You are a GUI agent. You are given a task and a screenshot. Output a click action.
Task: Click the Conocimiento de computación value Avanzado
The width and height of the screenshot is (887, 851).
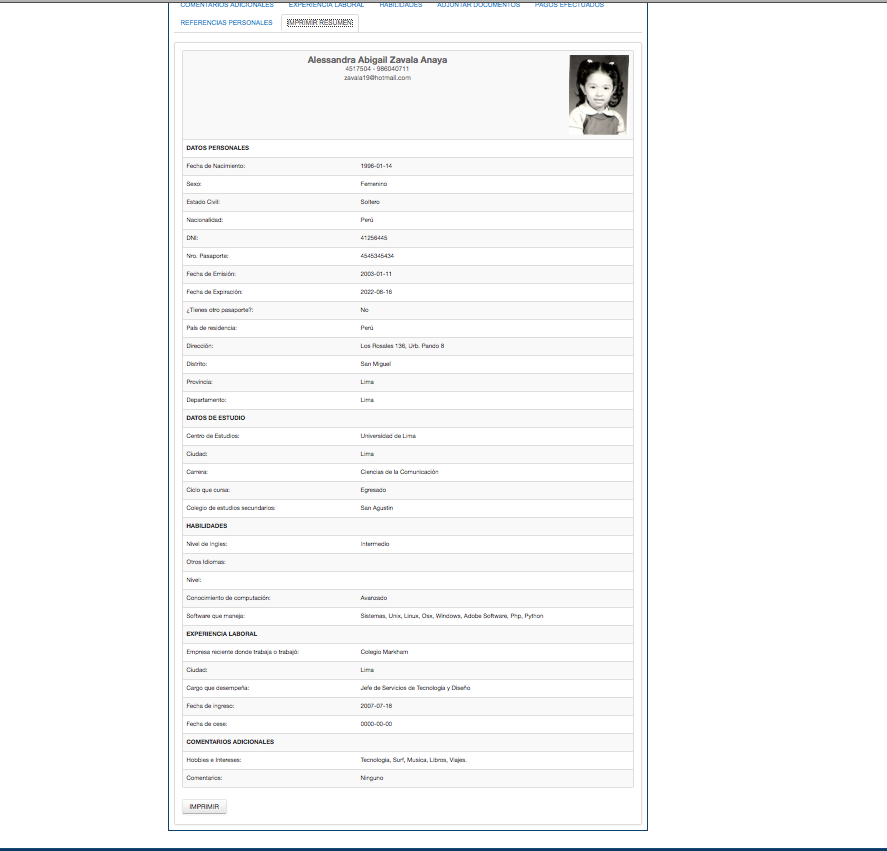coord(374,598)
